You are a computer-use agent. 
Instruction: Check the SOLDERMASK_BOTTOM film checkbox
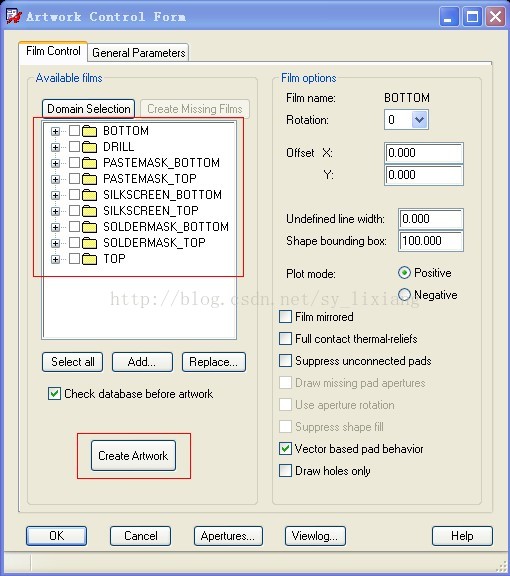[75, 227]
